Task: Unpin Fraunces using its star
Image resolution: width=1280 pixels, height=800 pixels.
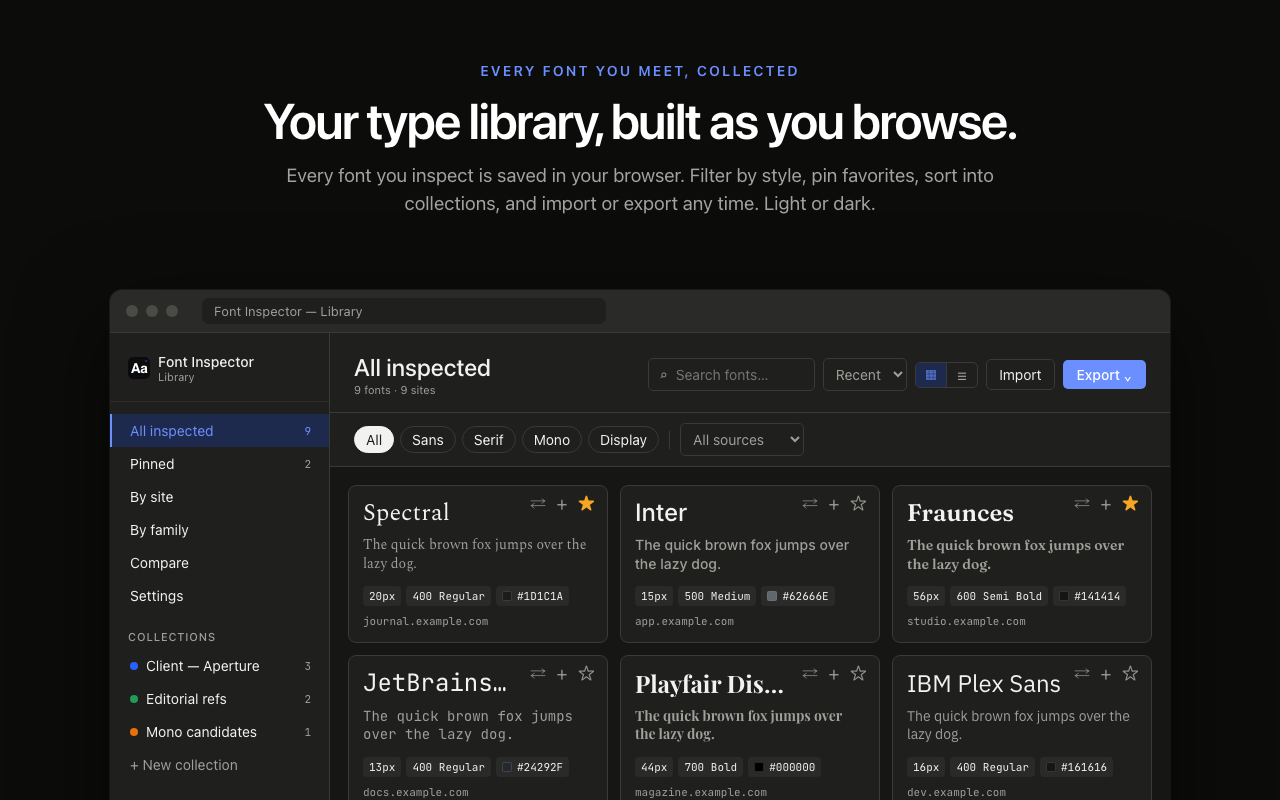Action: pyautogui.click(x=1130, y=504)
